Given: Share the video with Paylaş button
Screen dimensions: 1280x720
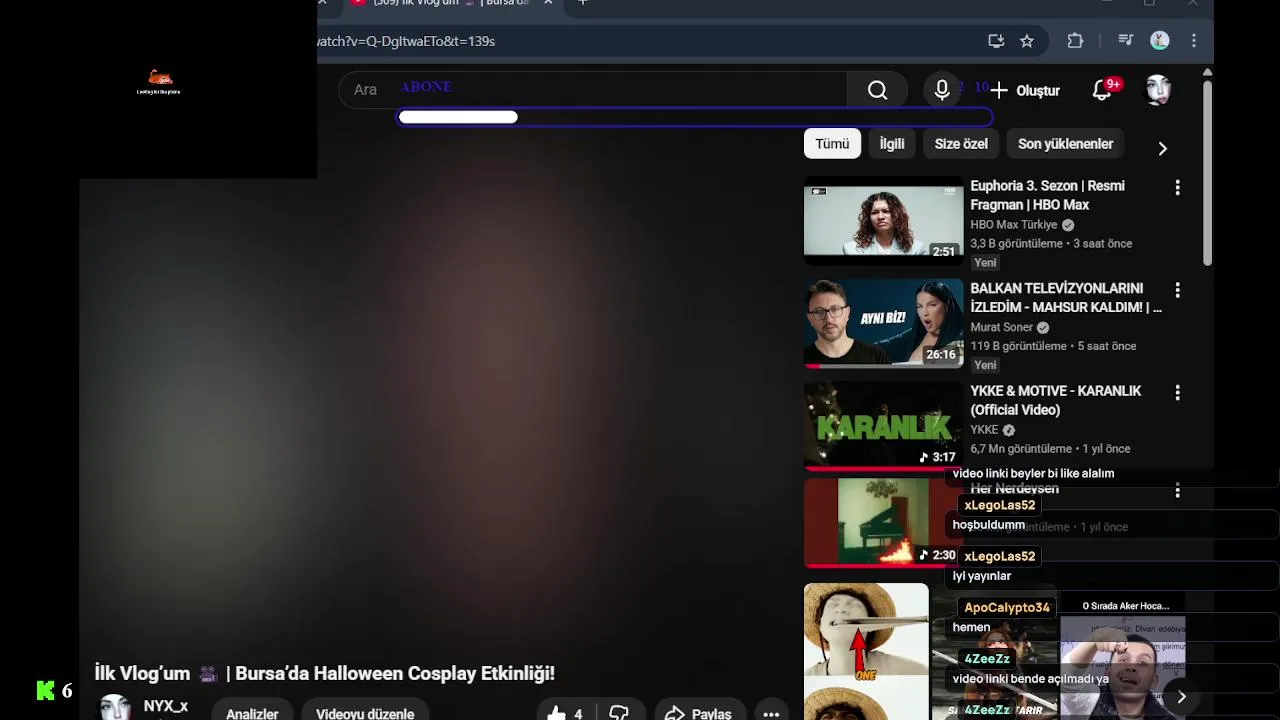Looking at the screenshot, I should [x=699, y=713].
